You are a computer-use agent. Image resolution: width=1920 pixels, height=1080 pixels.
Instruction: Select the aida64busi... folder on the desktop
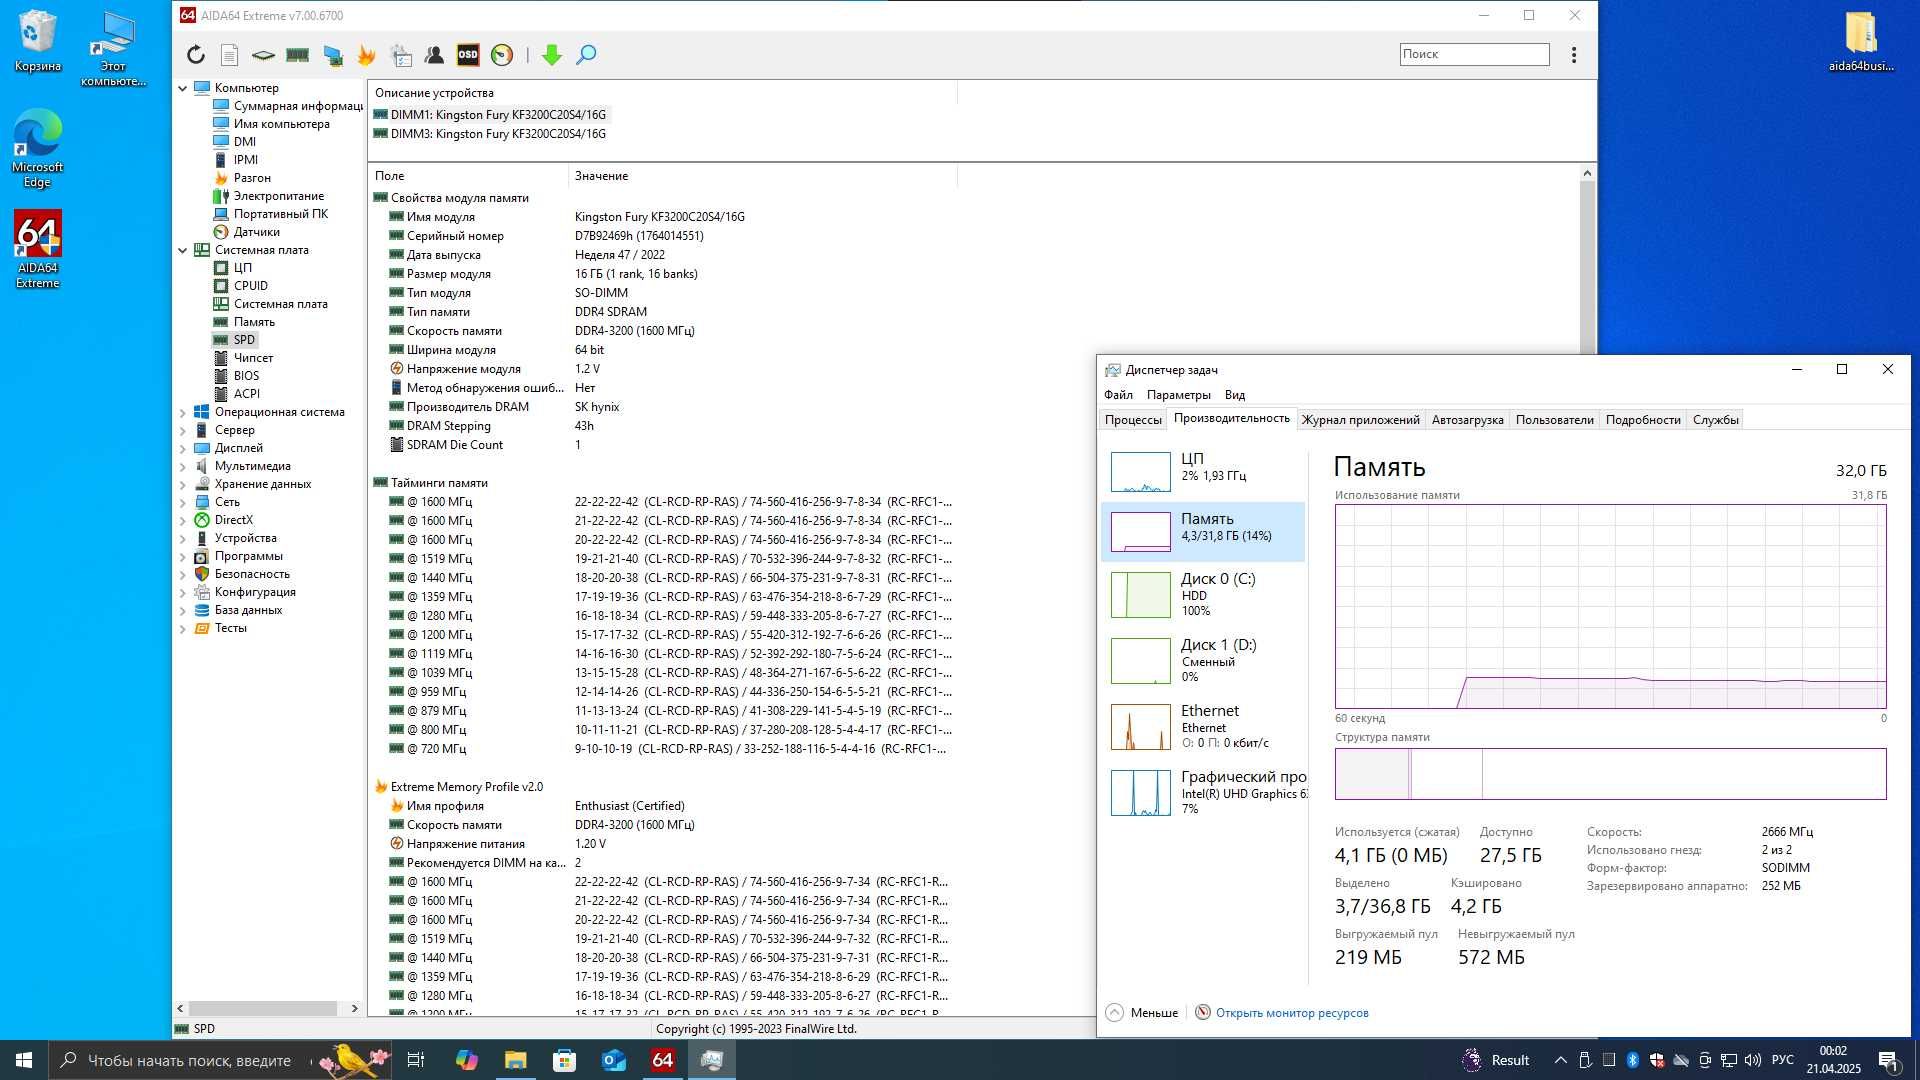tap(1860, 41)
